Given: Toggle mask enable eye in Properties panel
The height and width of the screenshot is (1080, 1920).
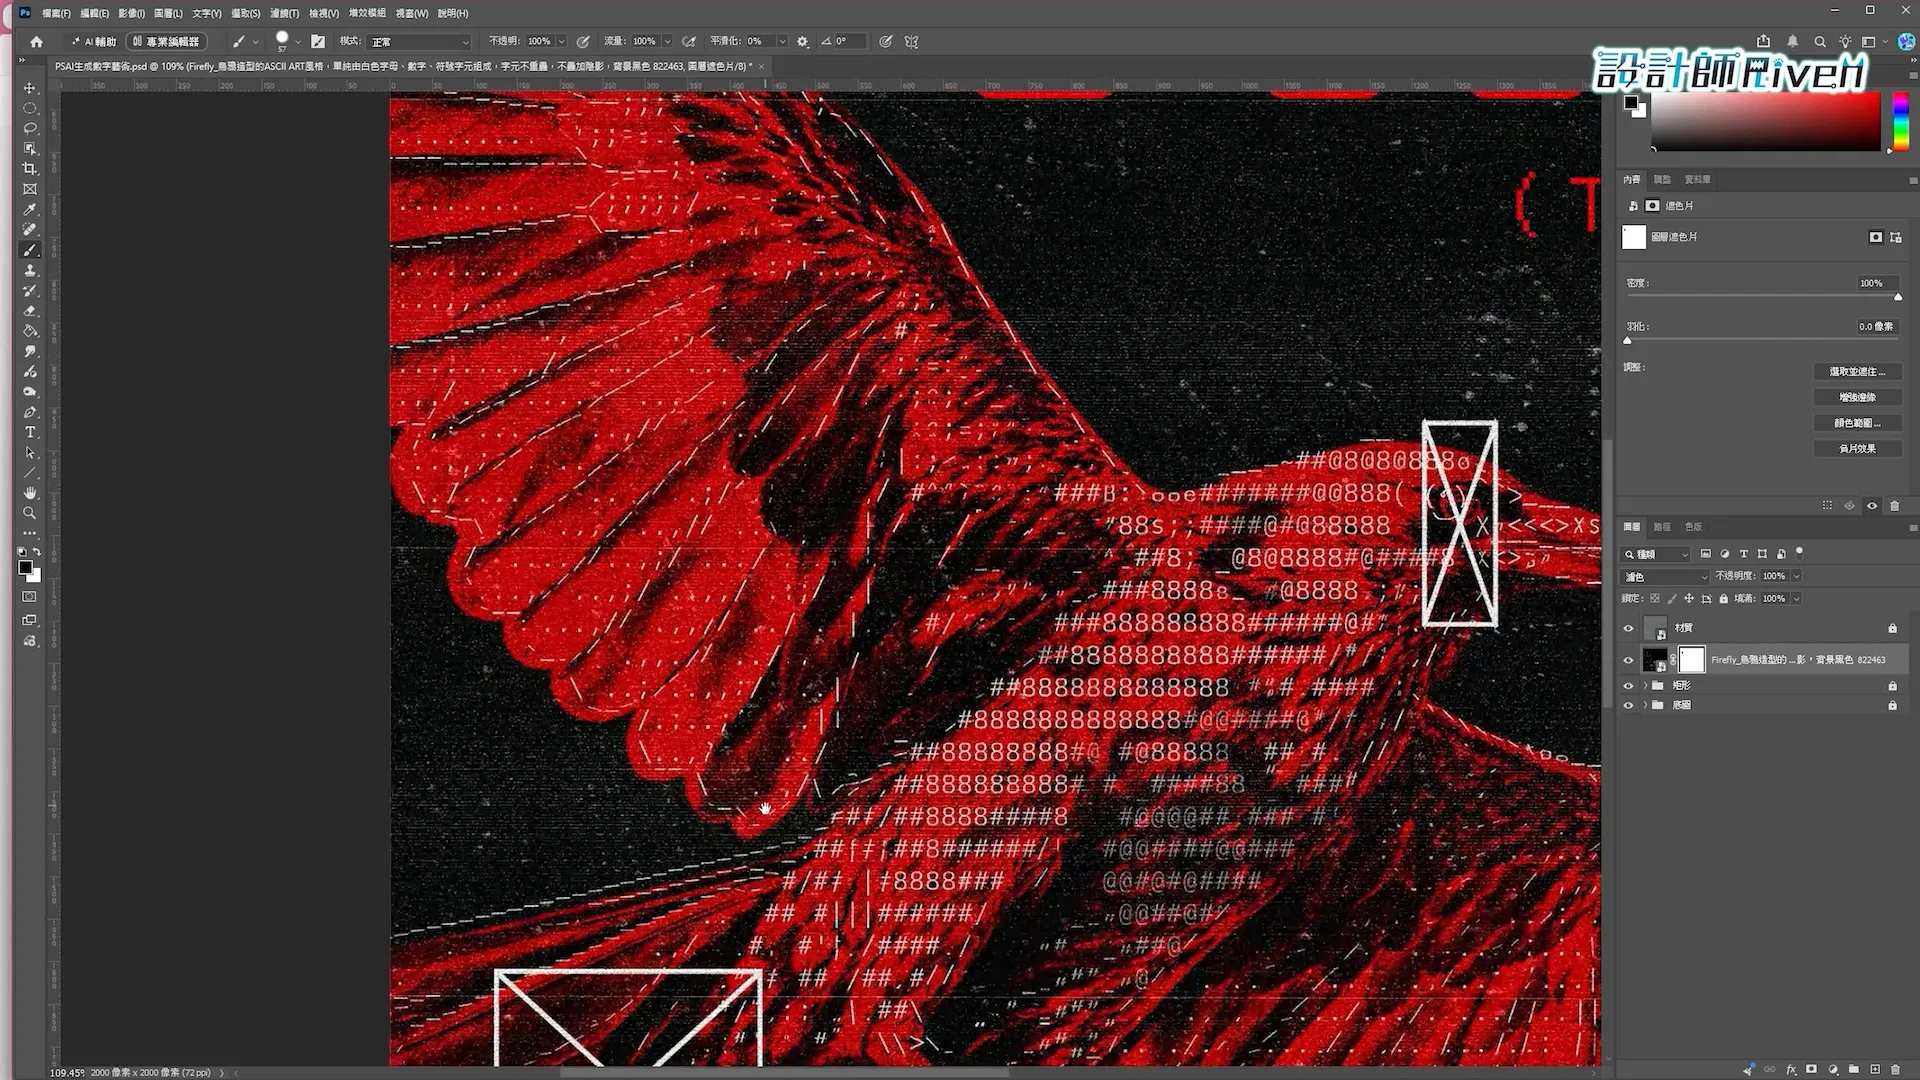Looking at the screenshot, I should [x=1872, y=506].
